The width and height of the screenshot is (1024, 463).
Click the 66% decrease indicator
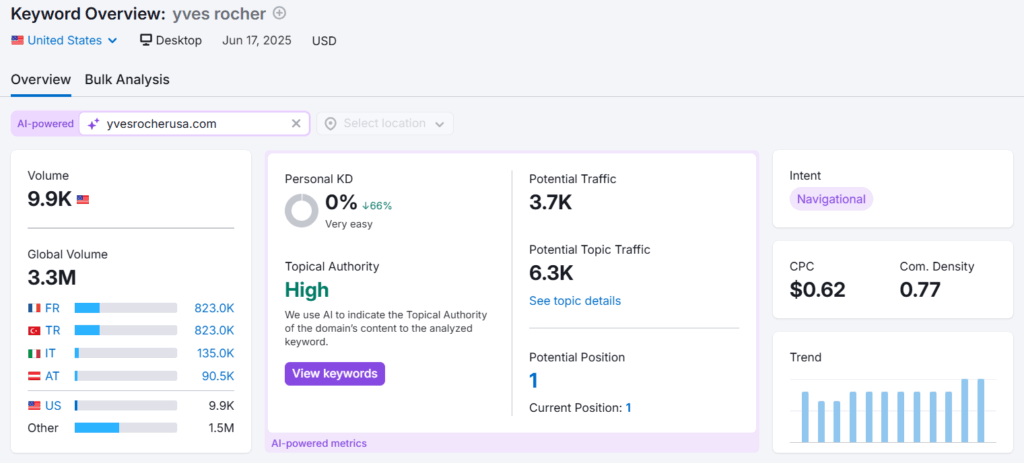377,206
